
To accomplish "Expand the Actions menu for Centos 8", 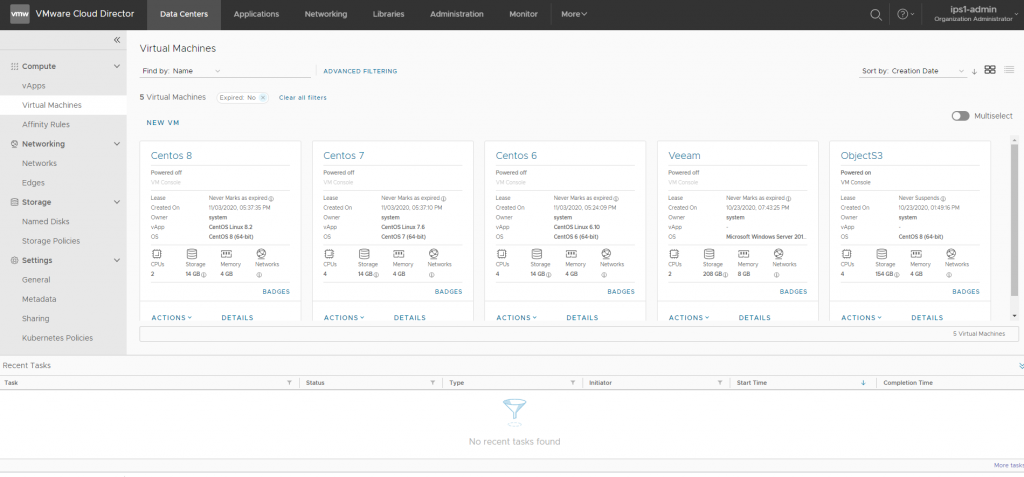I will (x=171, y=317).
